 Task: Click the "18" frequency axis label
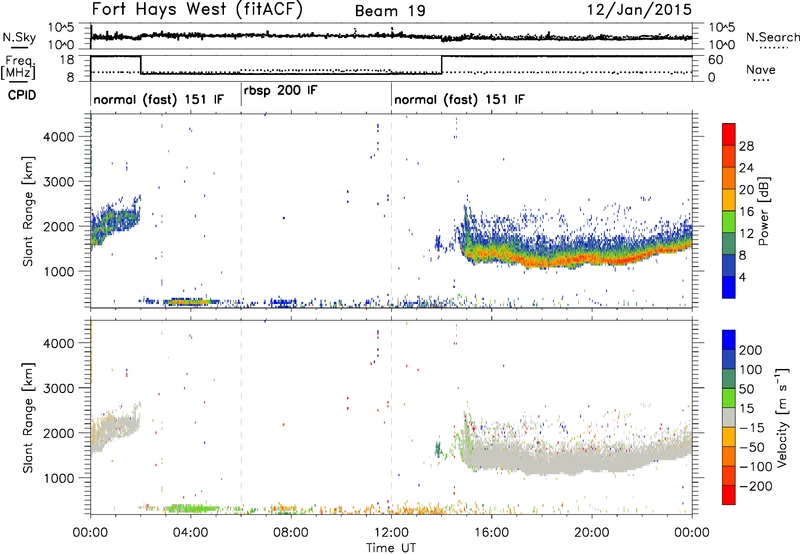67,60
